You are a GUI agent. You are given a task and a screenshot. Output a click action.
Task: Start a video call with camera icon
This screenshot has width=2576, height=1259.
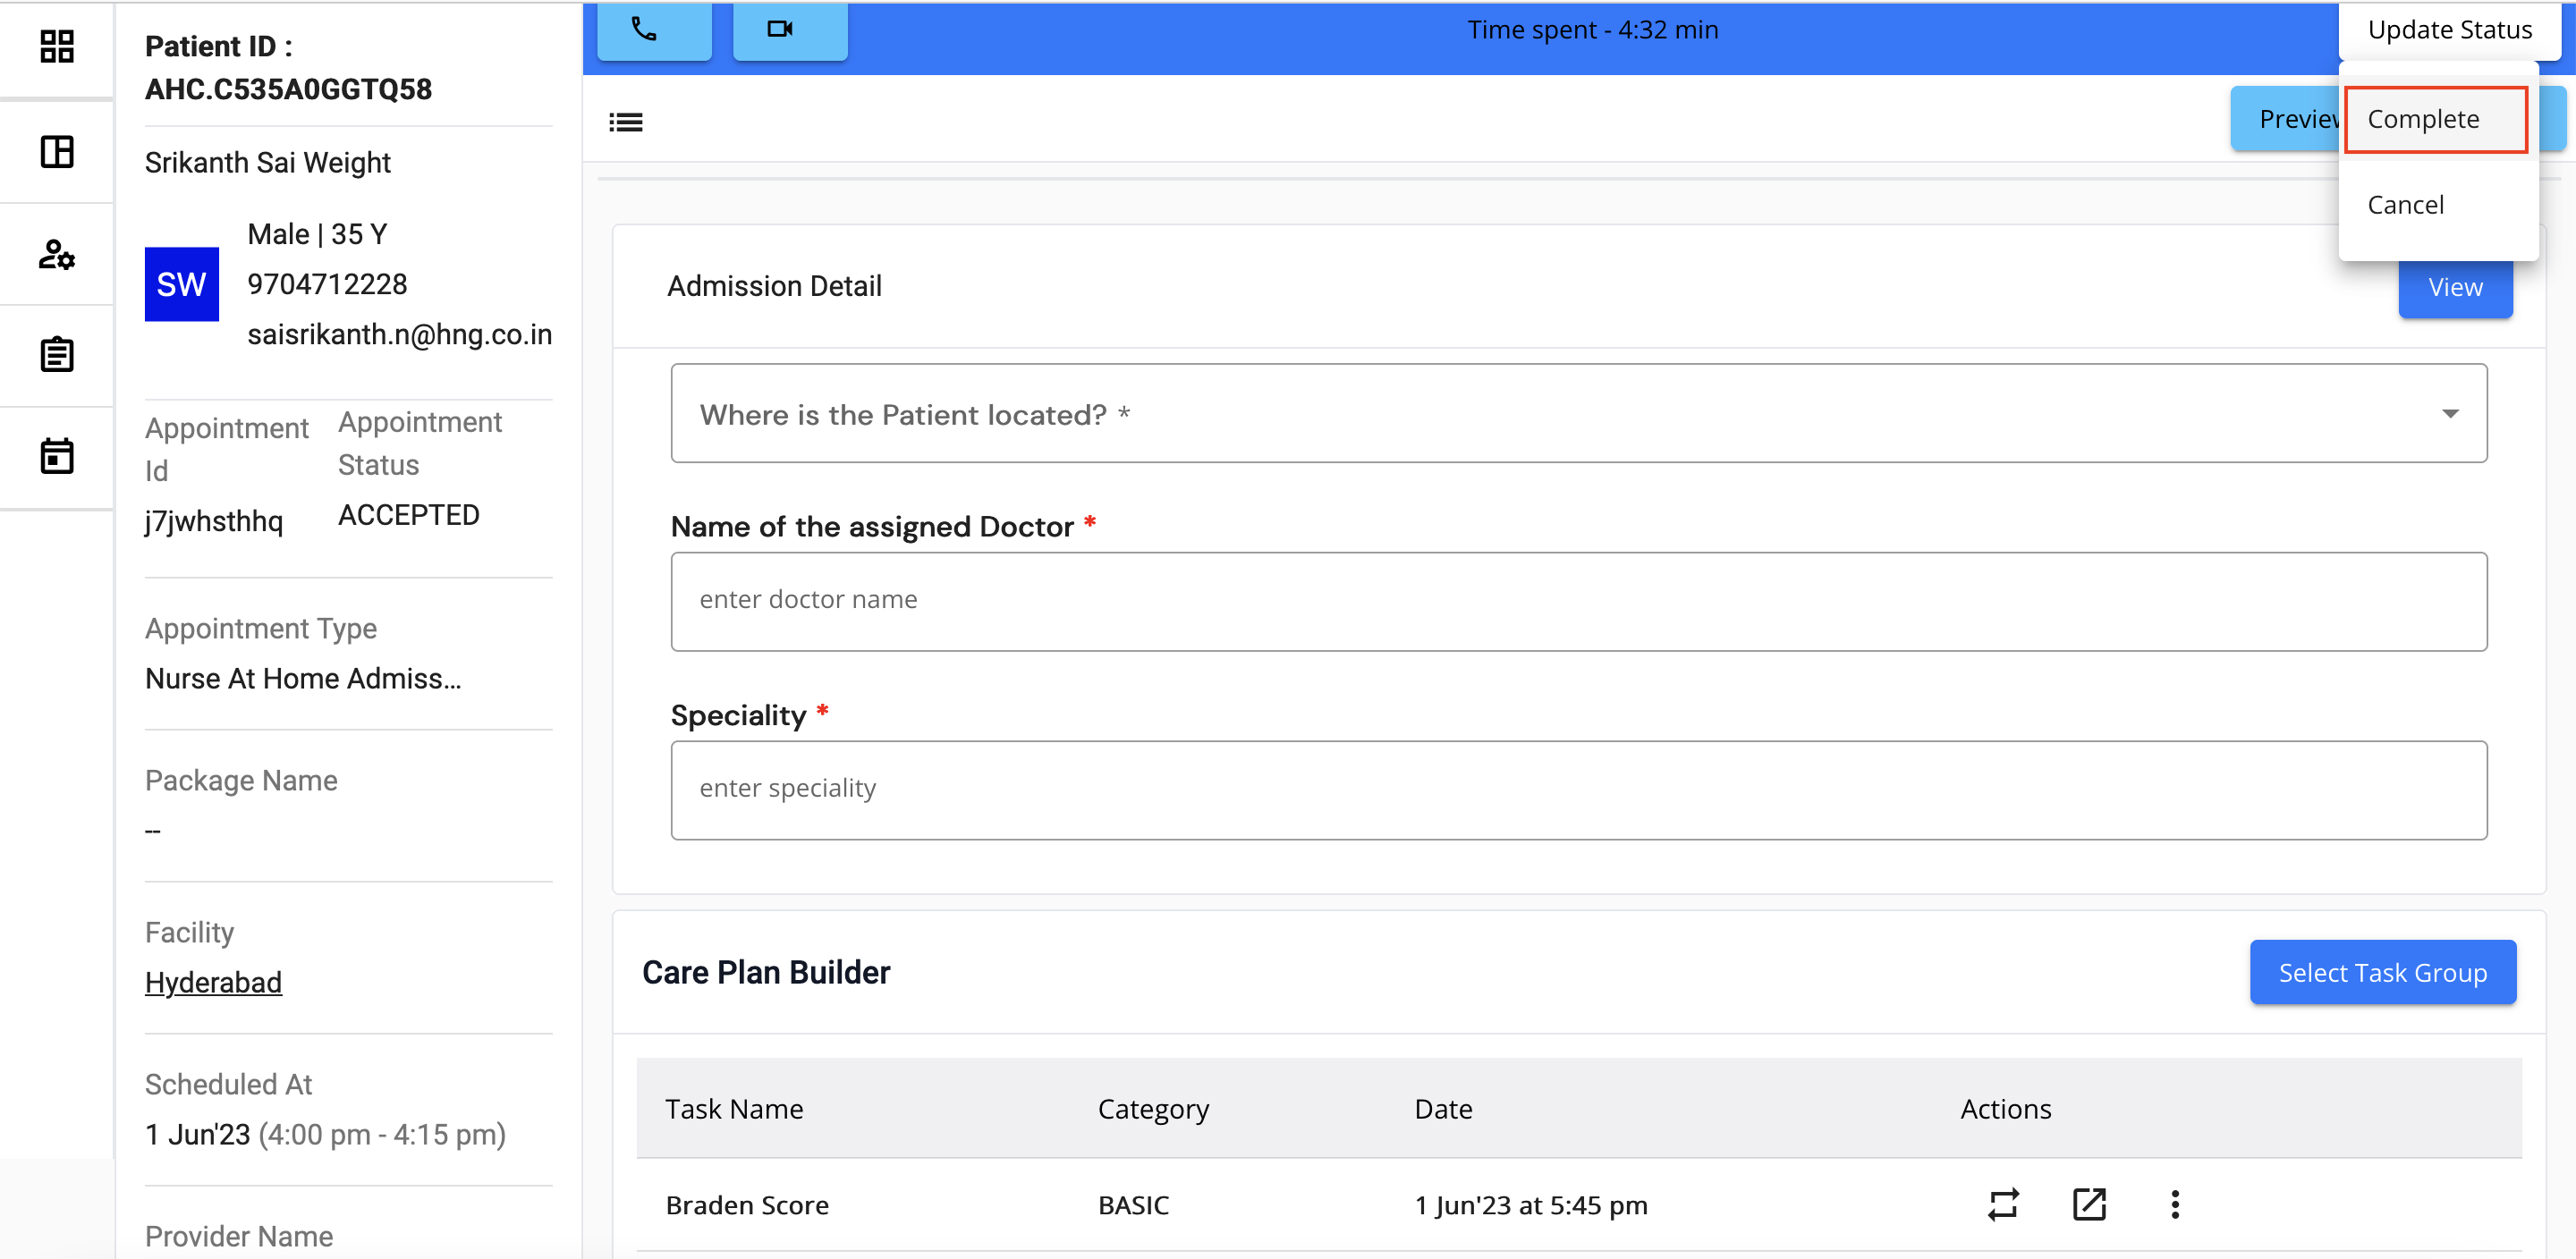tap(789, 30)
